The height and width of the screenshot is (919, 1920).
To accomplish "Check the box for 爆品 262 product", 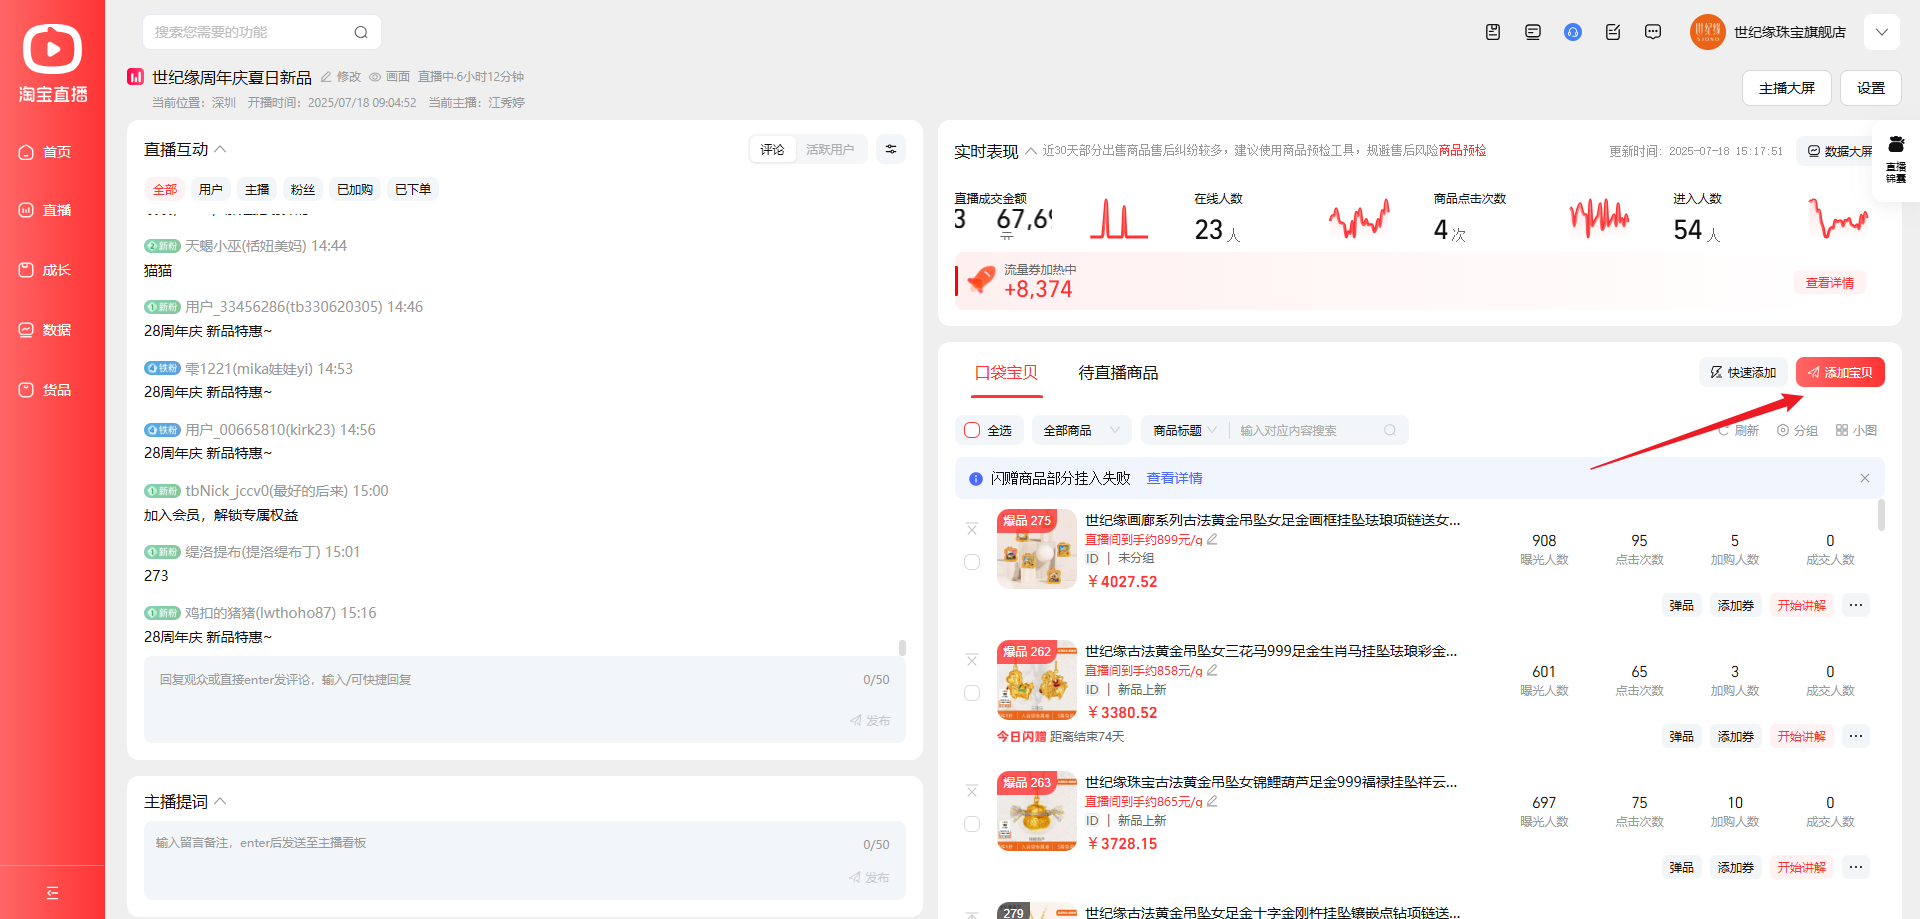I will click(x=972, y=693).
